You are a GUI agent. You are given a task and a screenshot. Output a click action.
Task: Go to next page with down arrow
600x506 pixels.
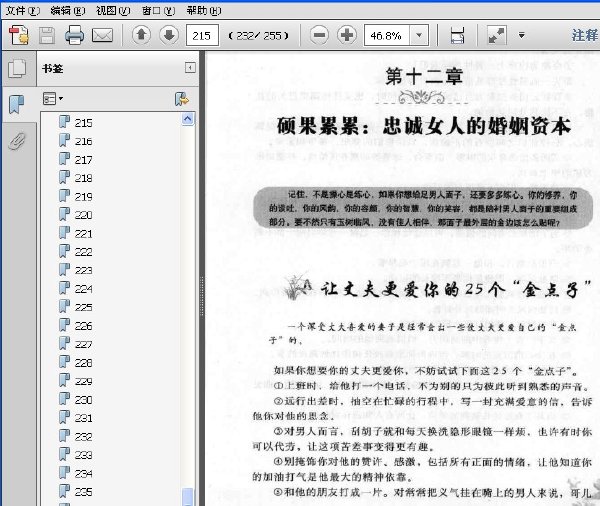(169, 35)
